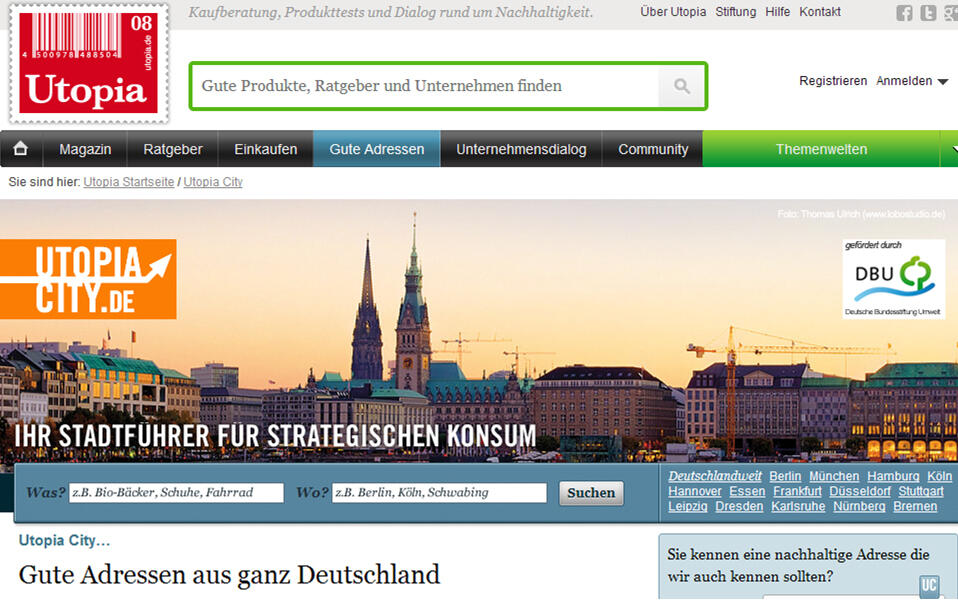Image resolution: width=958 pixels, height=603 pixels.
Task: Click the red Utopia stamp logo
Action: [x=88, y=62]
